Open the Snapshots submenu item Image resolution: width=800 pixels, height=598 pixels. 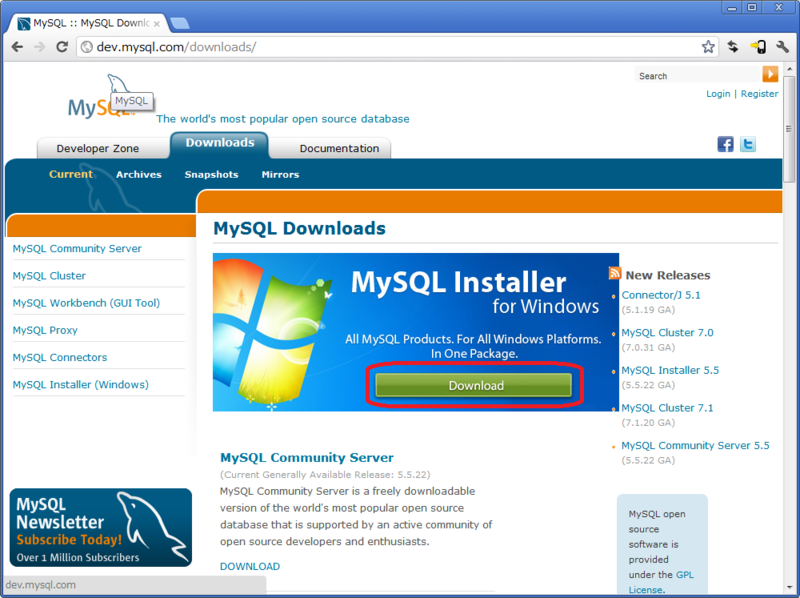(211, 175)
